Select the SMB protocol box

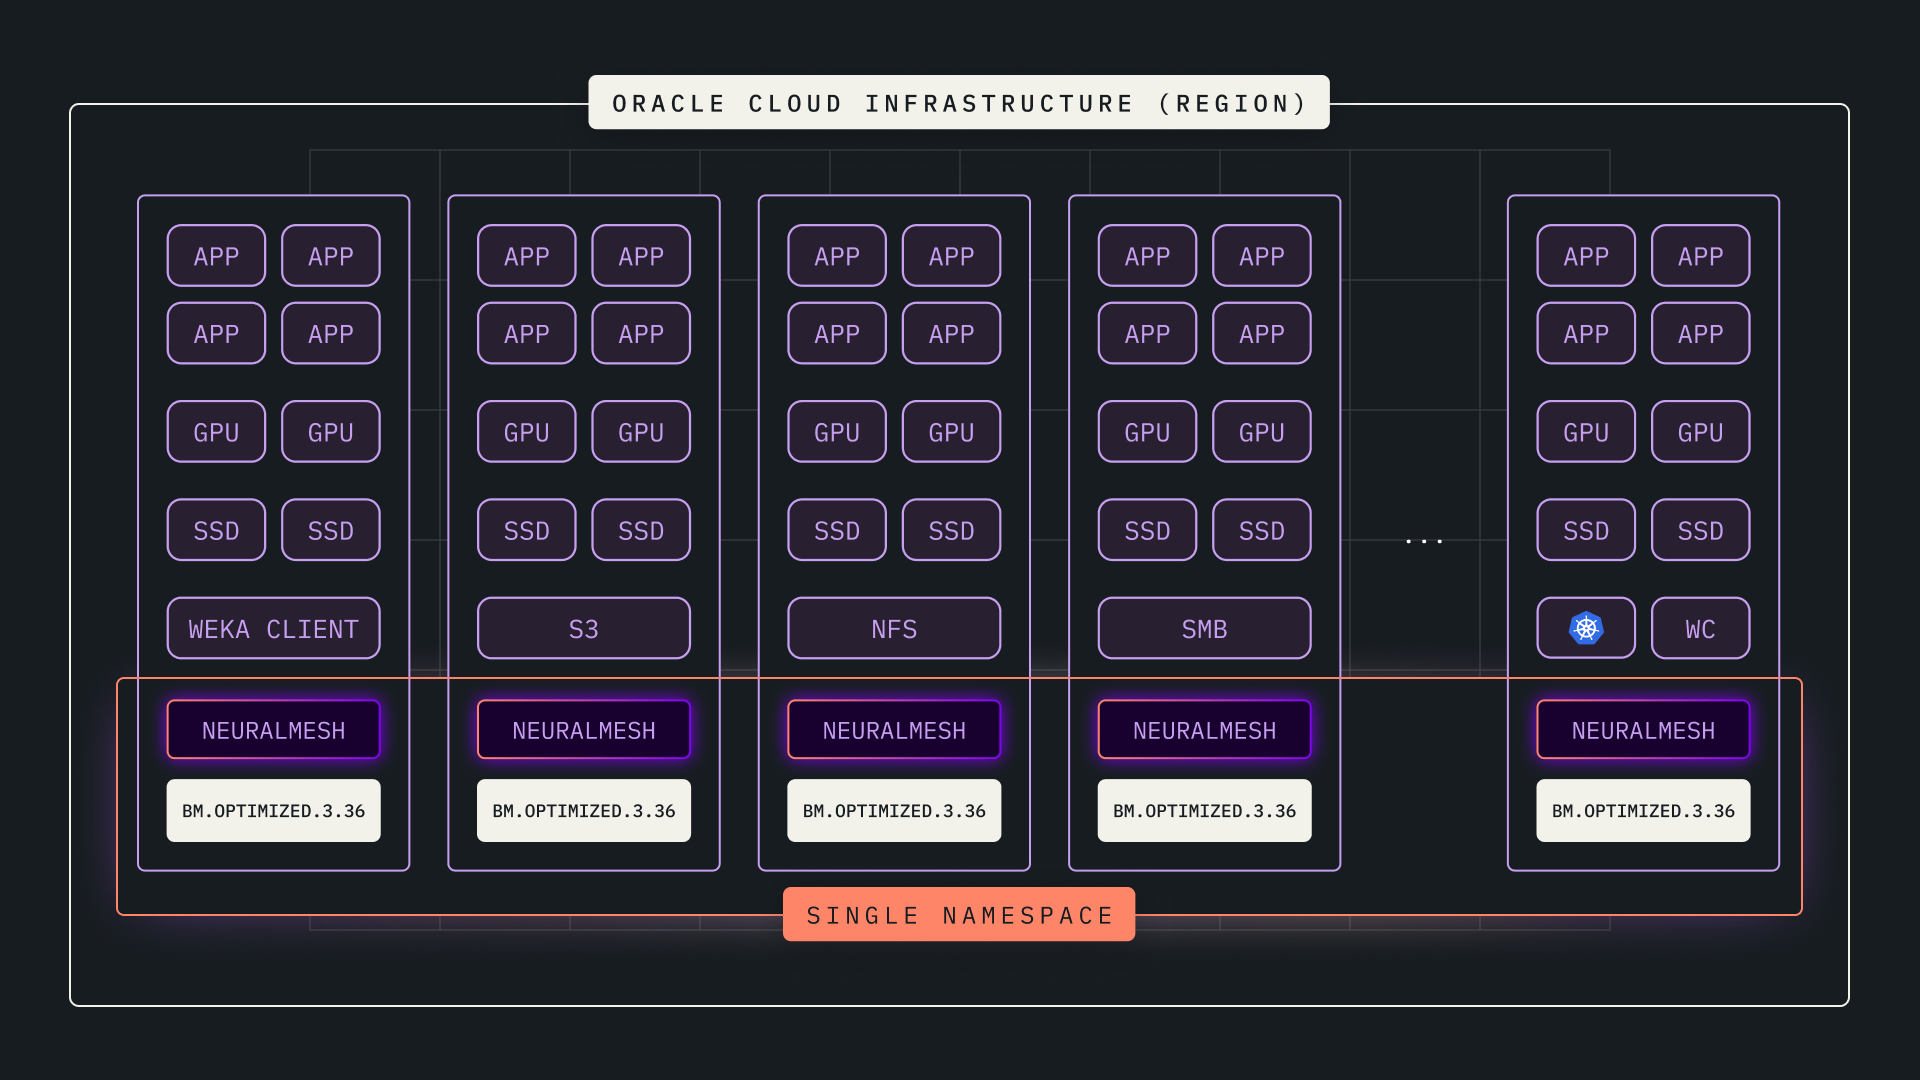point(1204,628)
